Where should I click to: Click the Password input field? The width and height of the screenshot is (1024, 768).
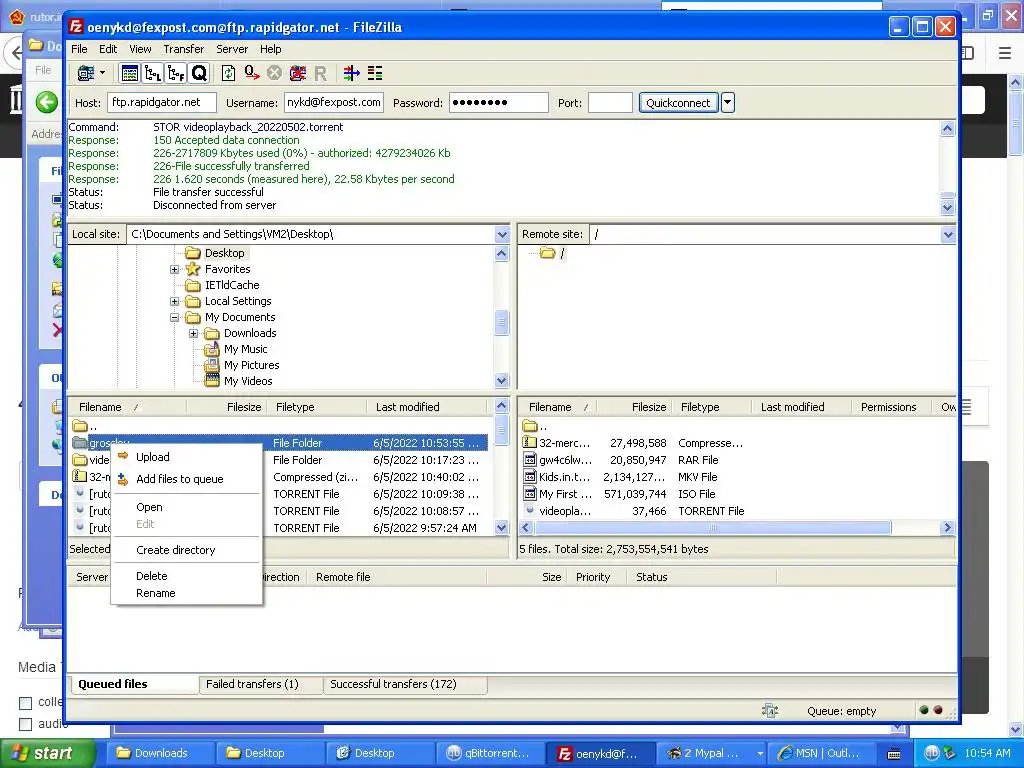tap(498, 103)
